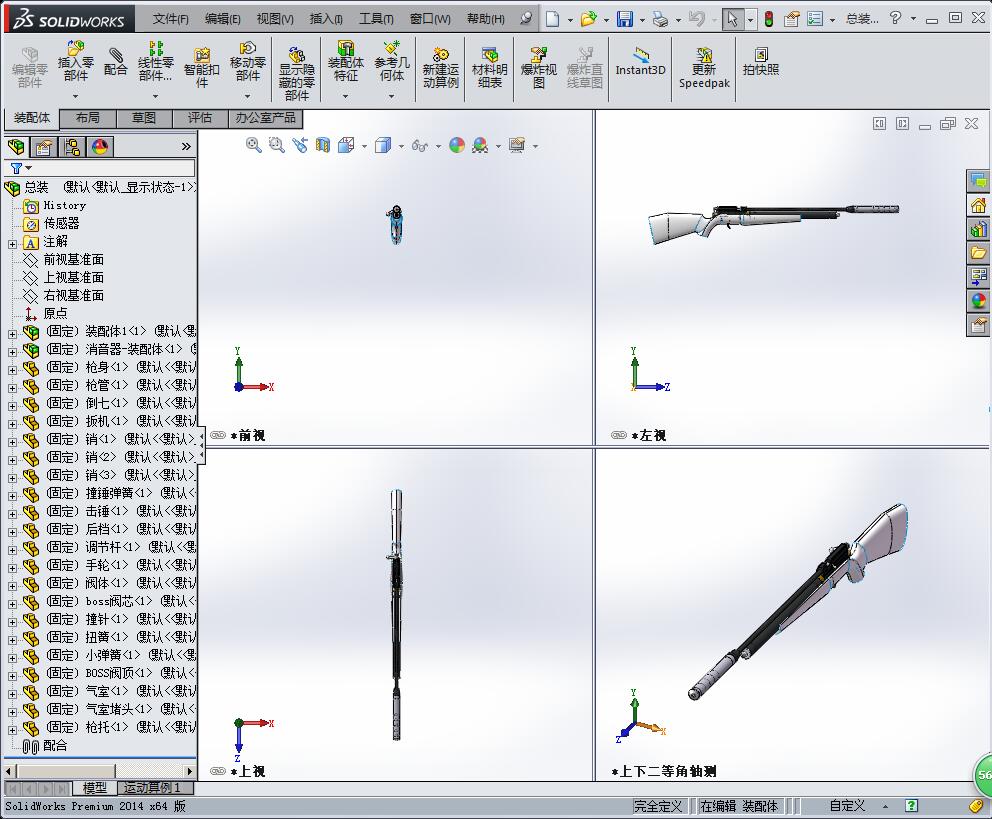Image resolution: width=992 pixels, height=819 pixels.
Task: Open PropertyManager tab icon
Action: 43,147
